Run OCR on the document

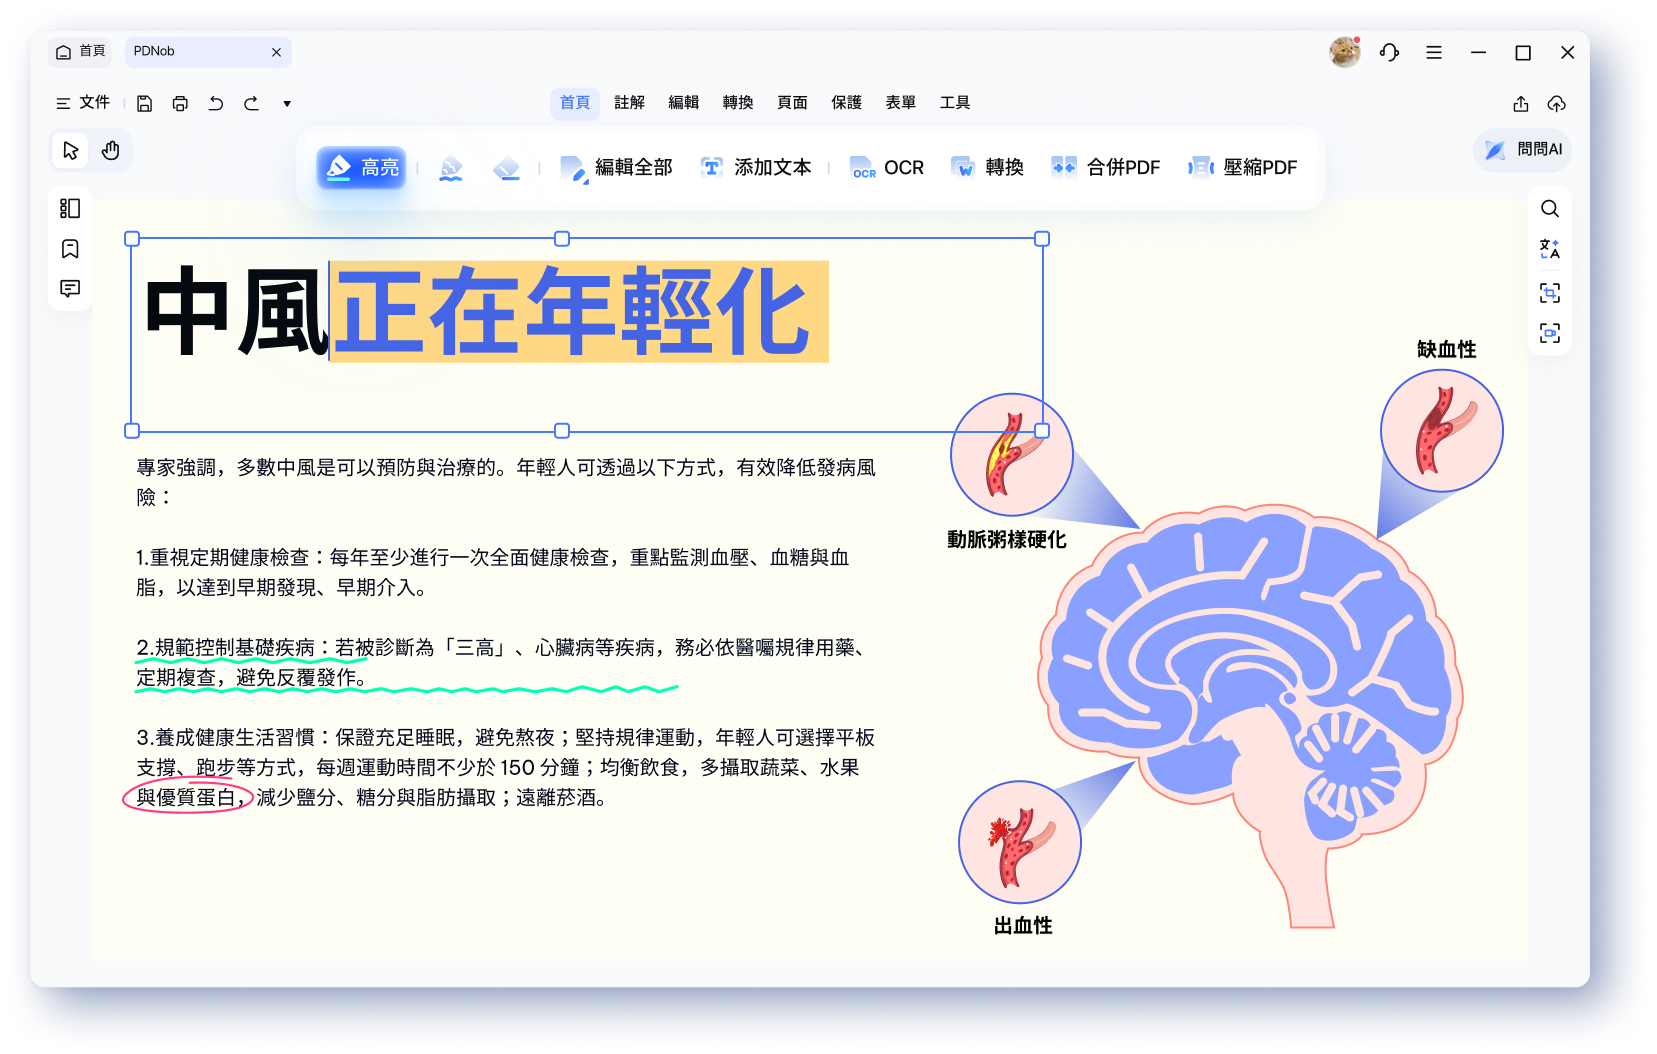pos(886,167)
